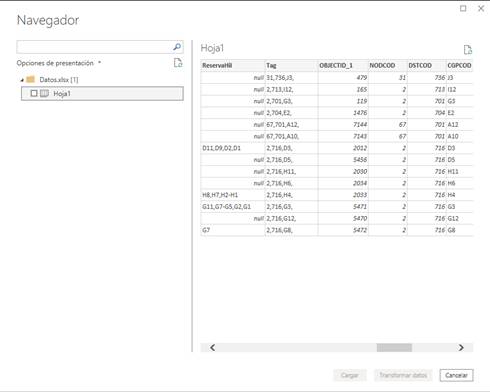
Task: Click the Cargar button
Action: 350,375
